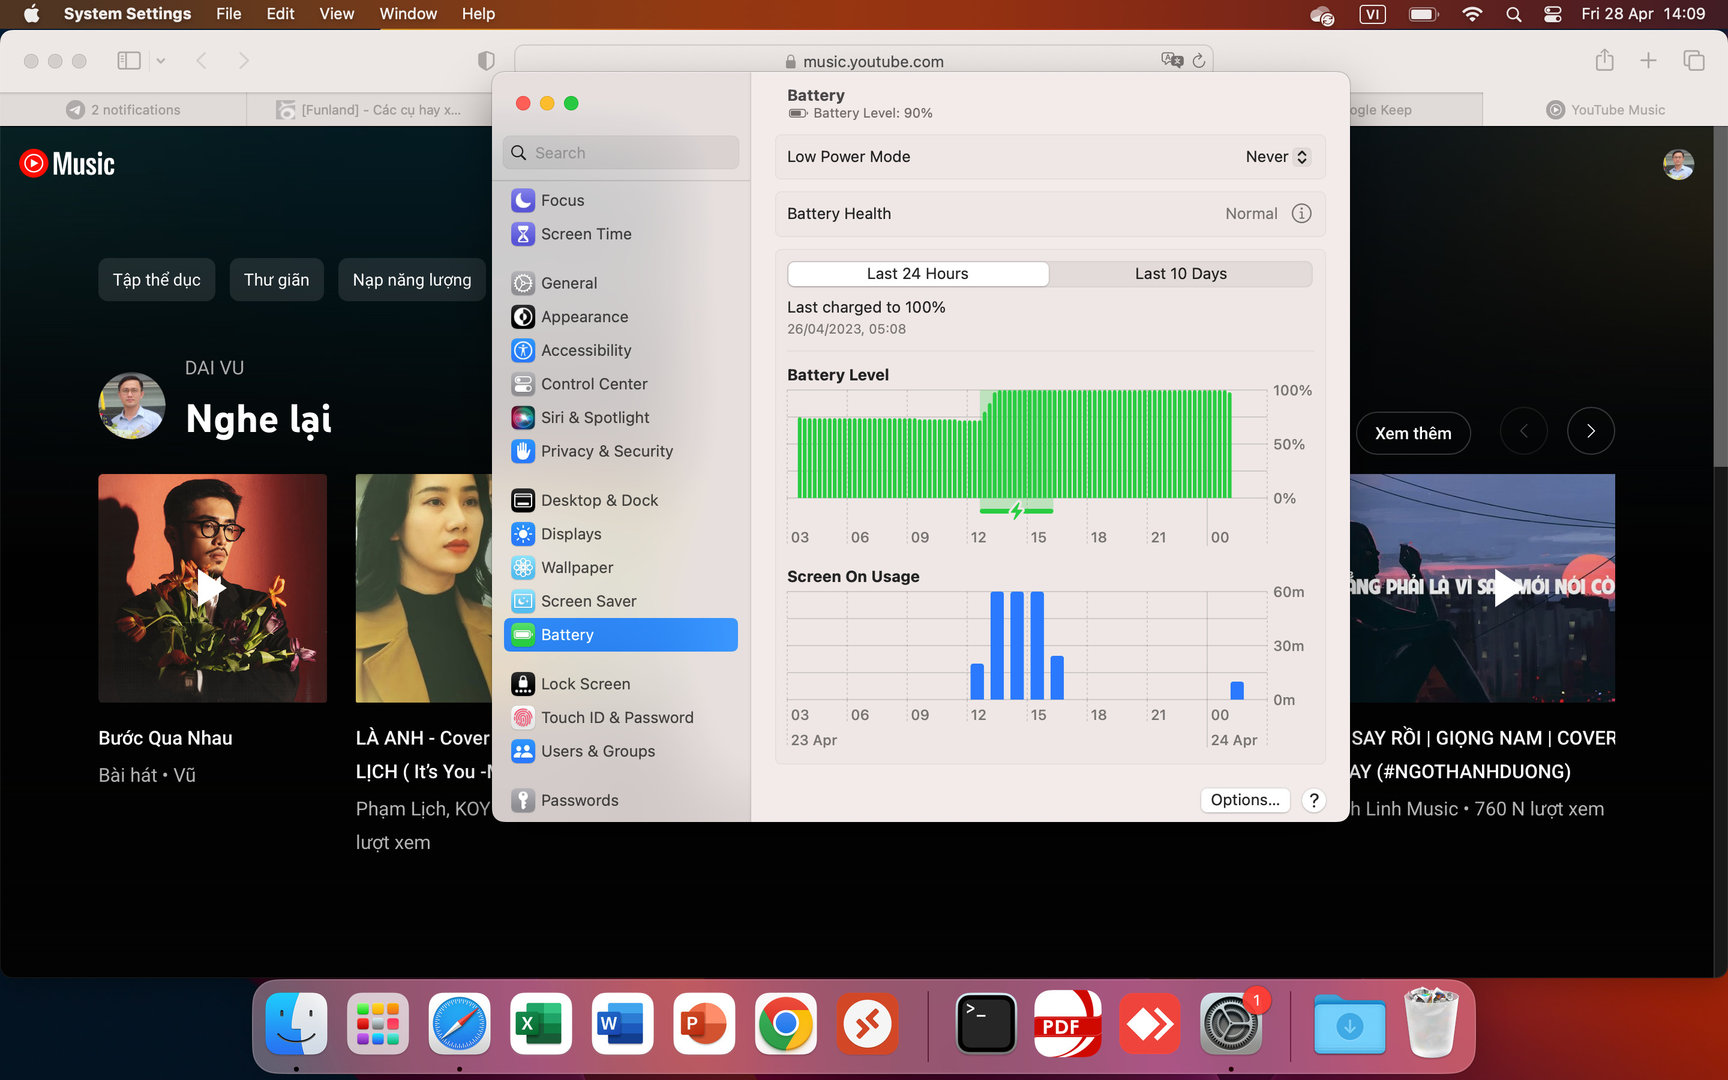
Task: Click the Xem thêm button
Action: point(1412,433)
